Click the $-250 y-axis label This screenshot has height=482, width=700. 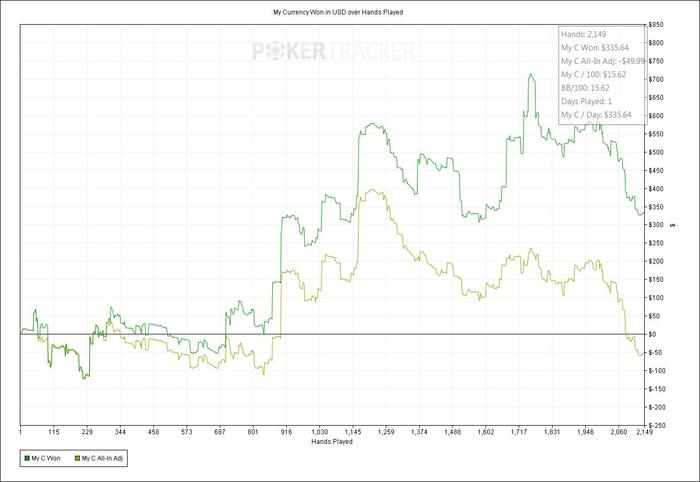pos(656,425)
